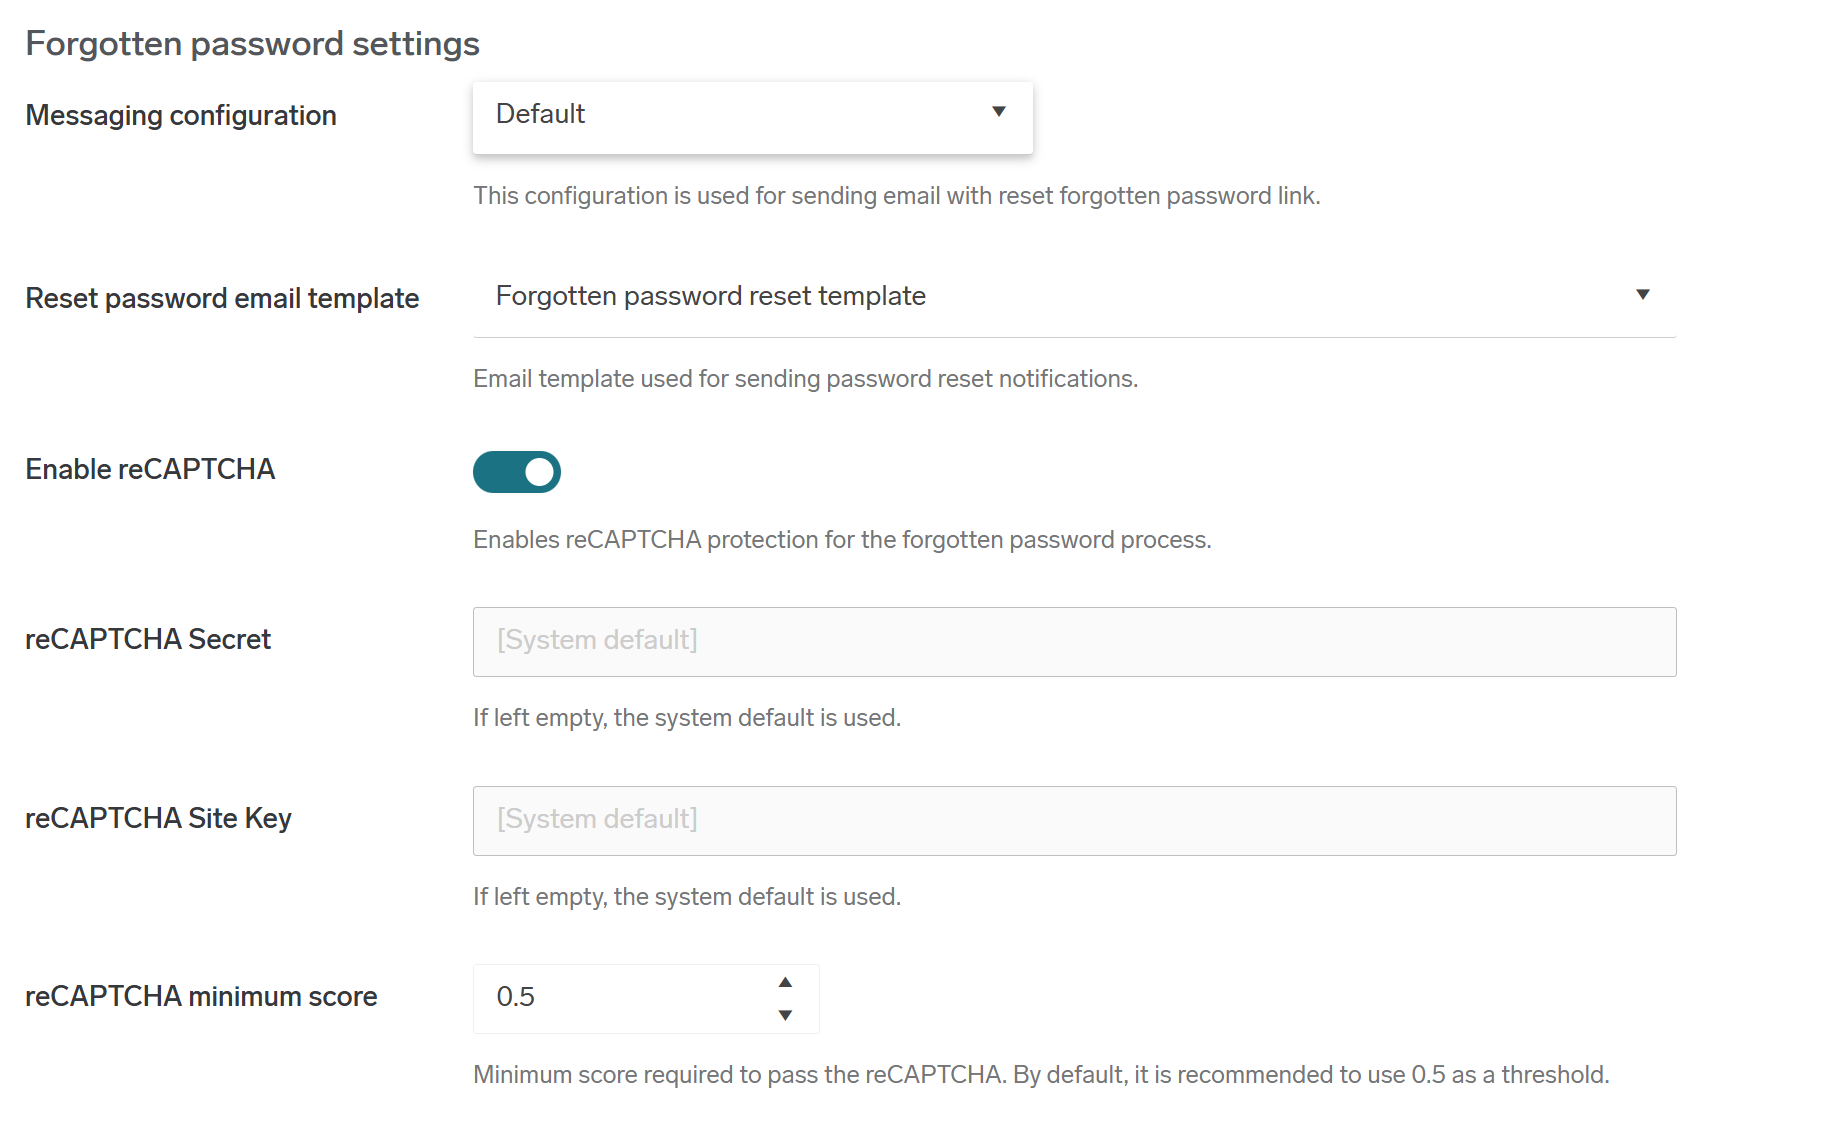Focus the reCAPTCHA Secret field
The height and width of the screenshot is (1133, 1844).
click(1074, 642)
